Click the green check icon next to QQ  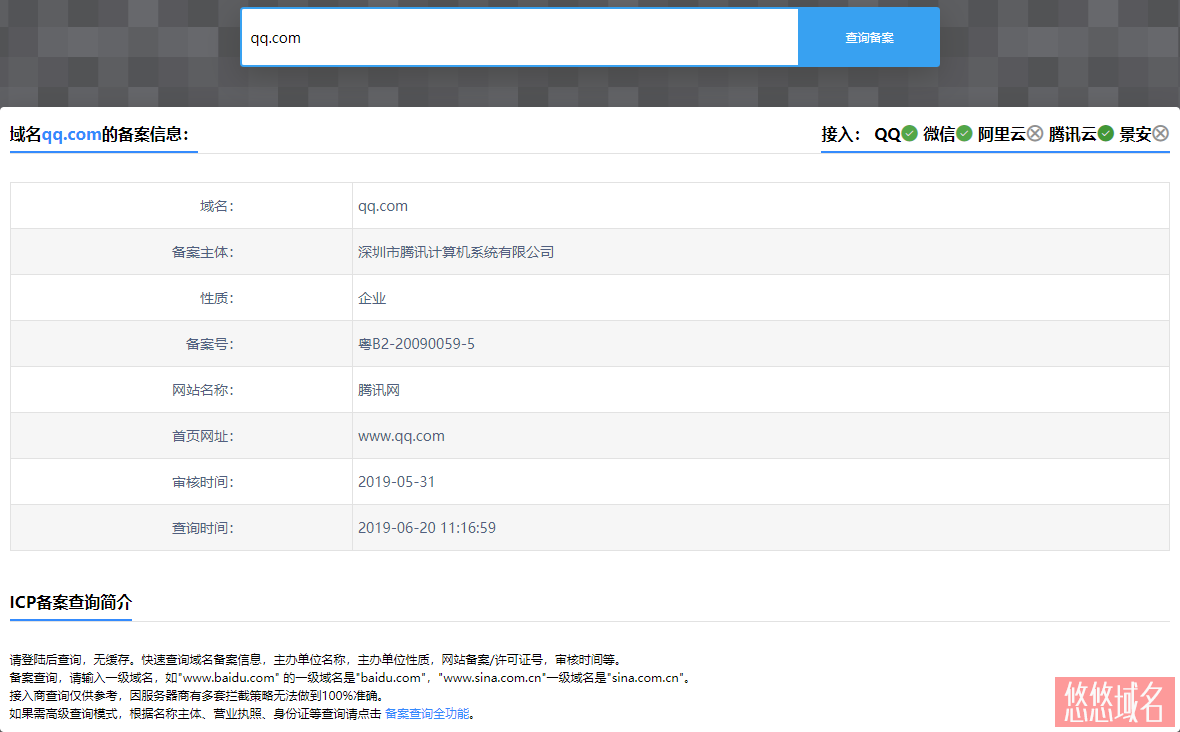click(x=910, y=134)
